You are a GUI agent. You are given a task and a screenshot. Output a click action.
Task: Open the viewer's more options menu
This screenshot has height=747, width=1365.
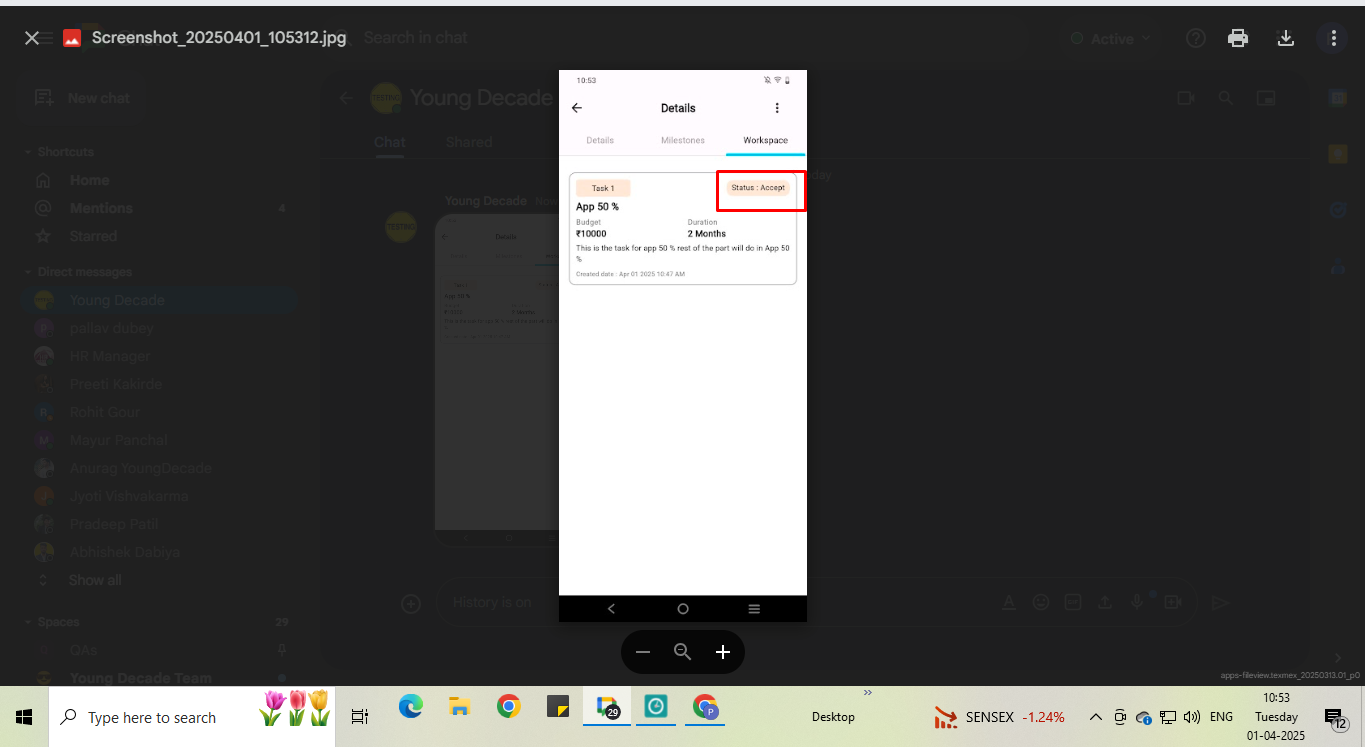[x=1333, y=38]
